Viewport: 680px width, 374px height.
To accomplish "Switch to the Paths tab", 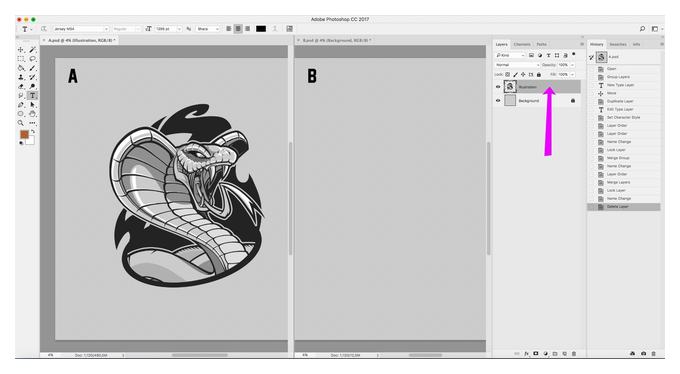I will tap(542, 44).
